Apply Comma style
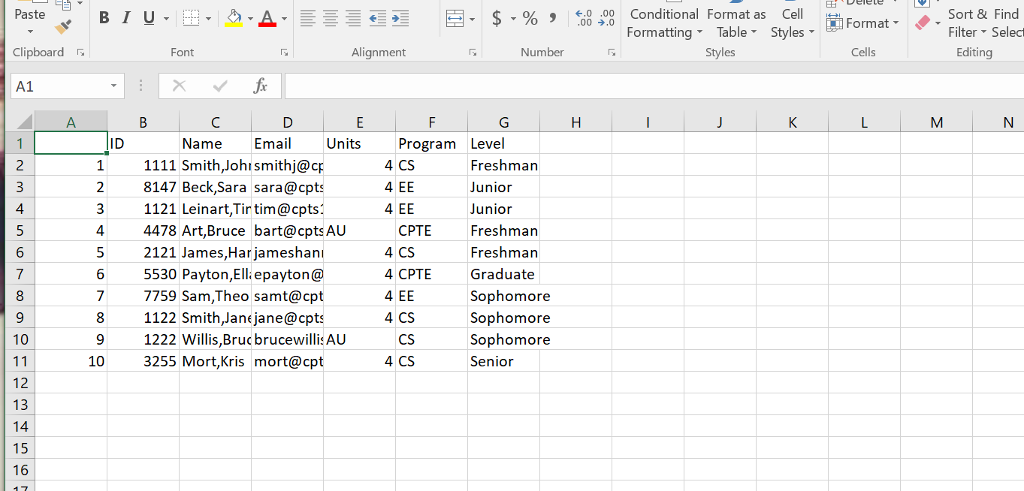The image size is (1024, 491). (x=552, y=18)
